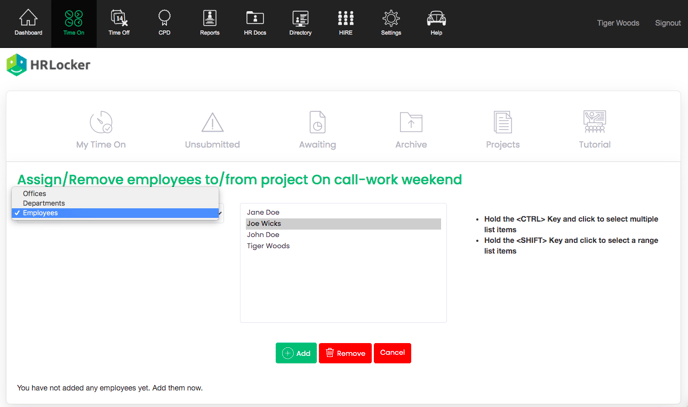Screen dimensions: 688x407
Task: Go to the Projects tab
Action: pos(502,131)
